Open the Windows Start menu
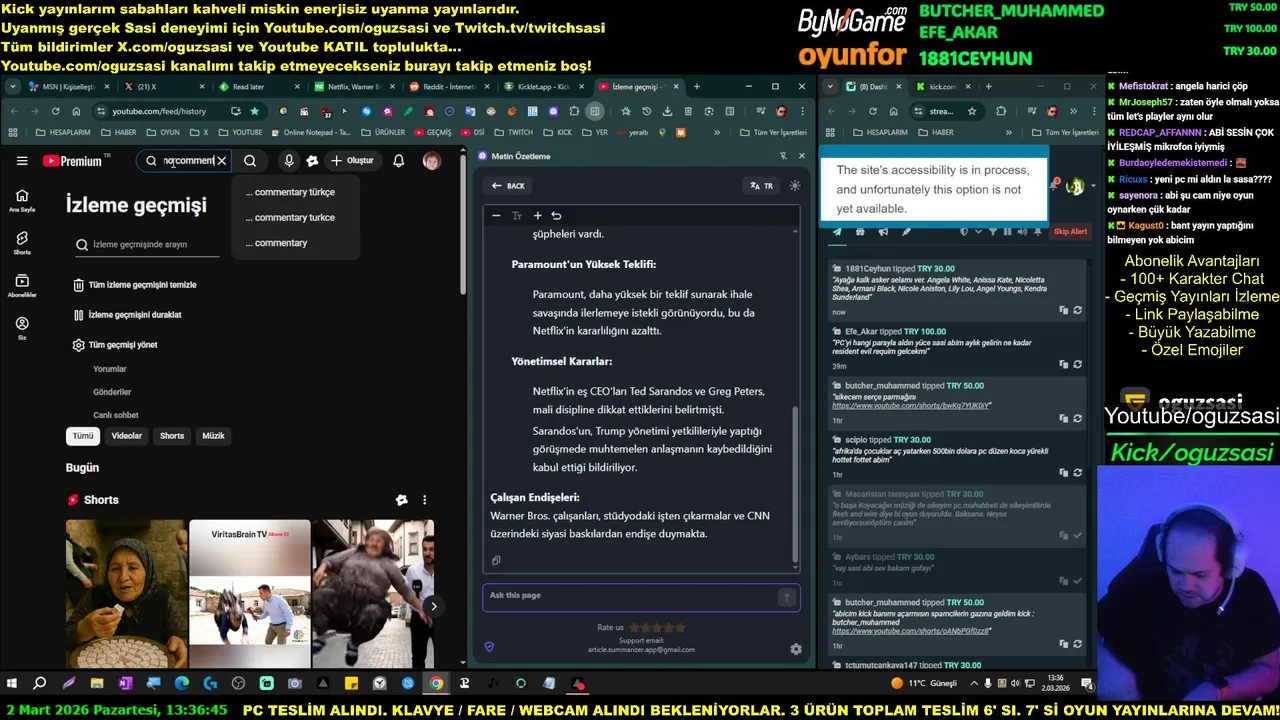 [12, 684]
